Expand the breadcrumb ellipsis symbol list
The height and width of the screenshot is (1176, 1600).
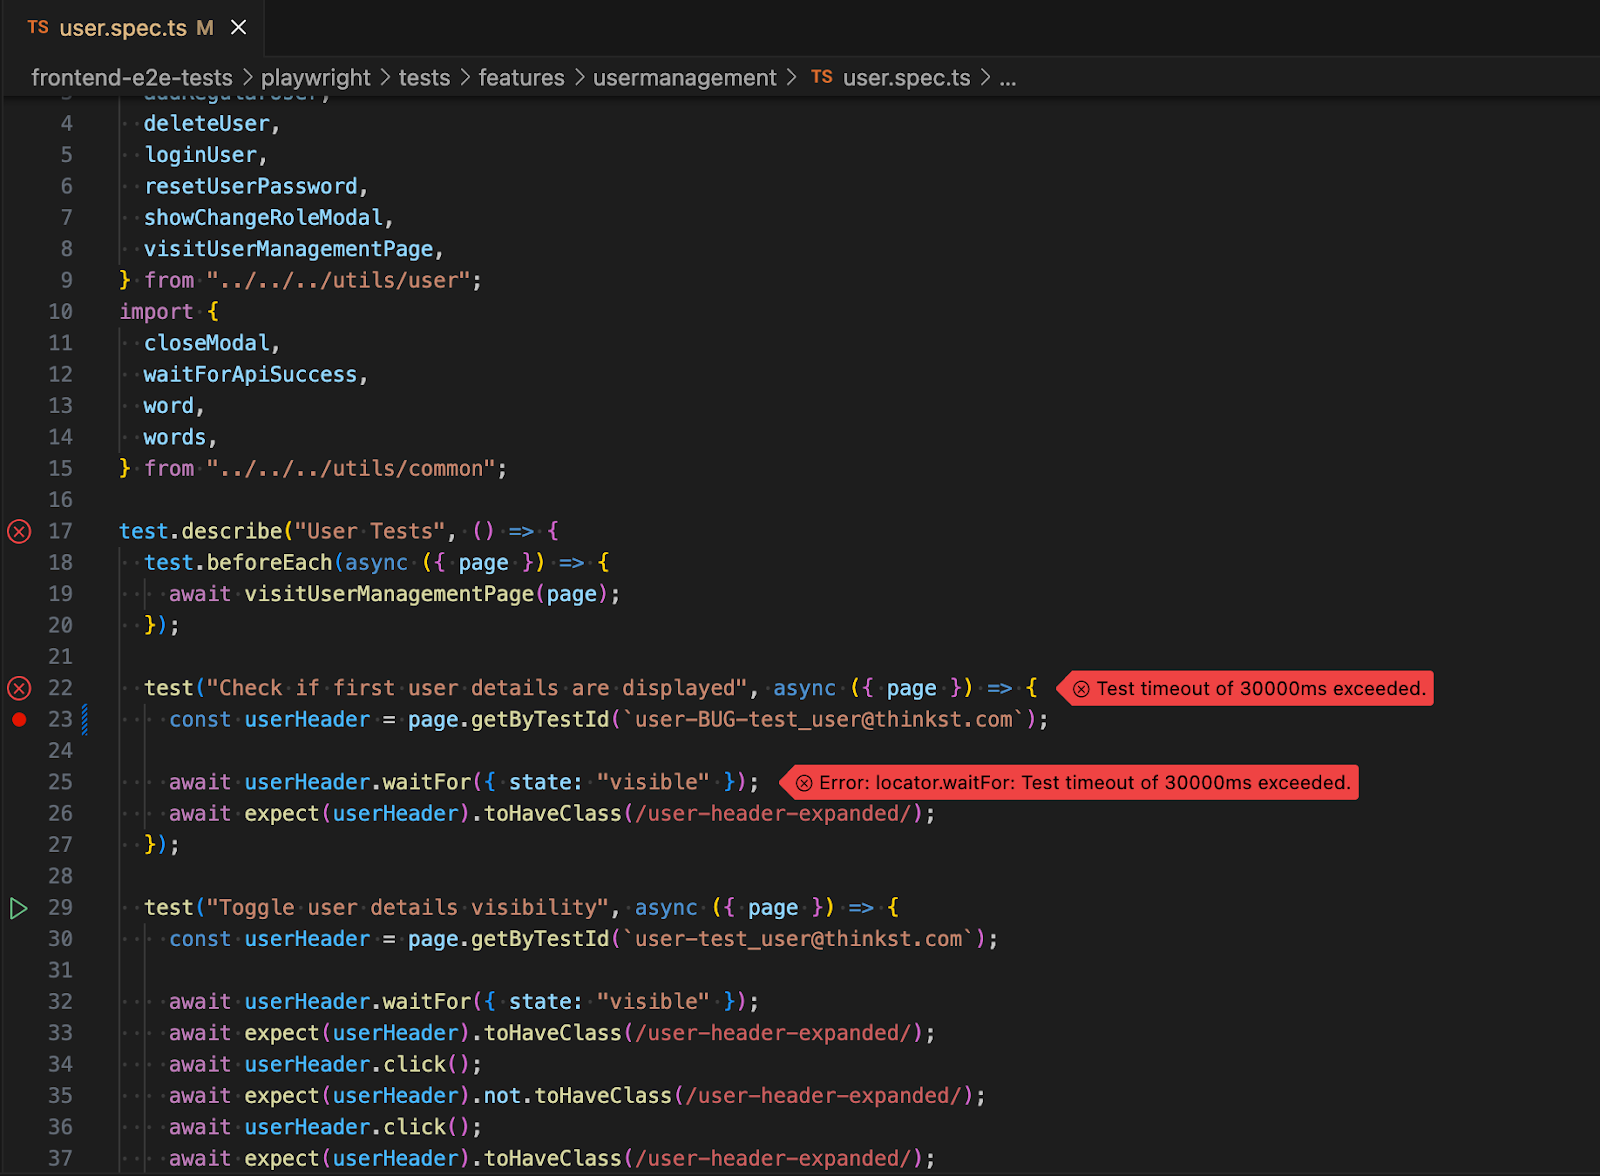coord(1007,78)
